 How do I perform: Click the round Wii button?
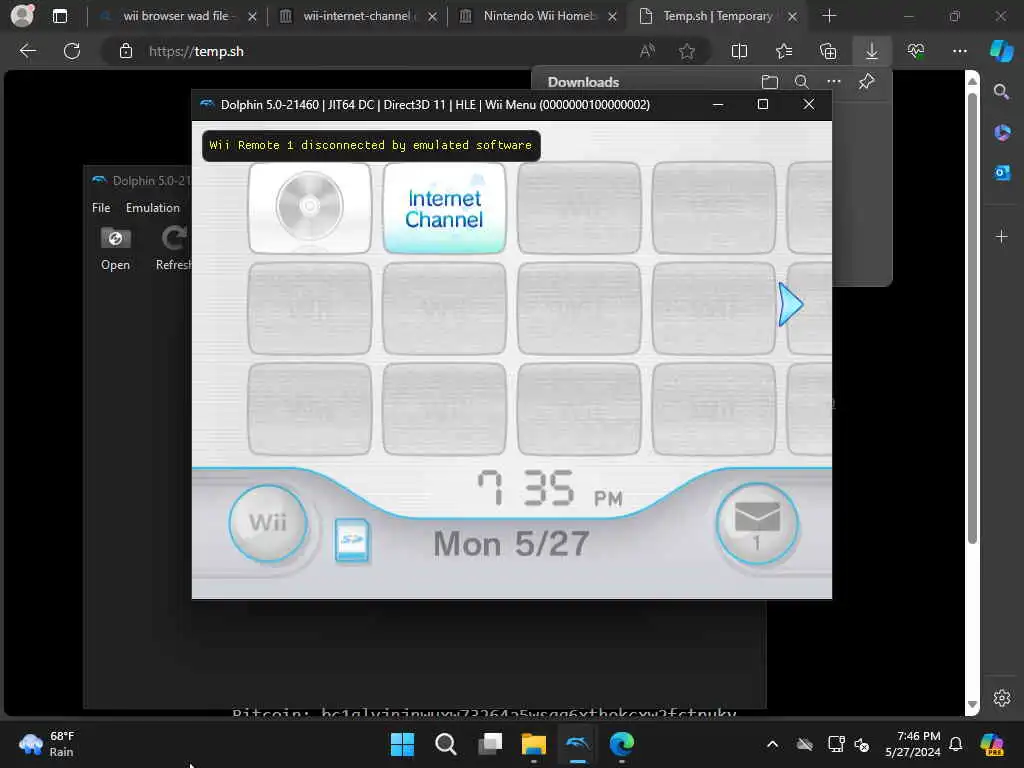268,522
